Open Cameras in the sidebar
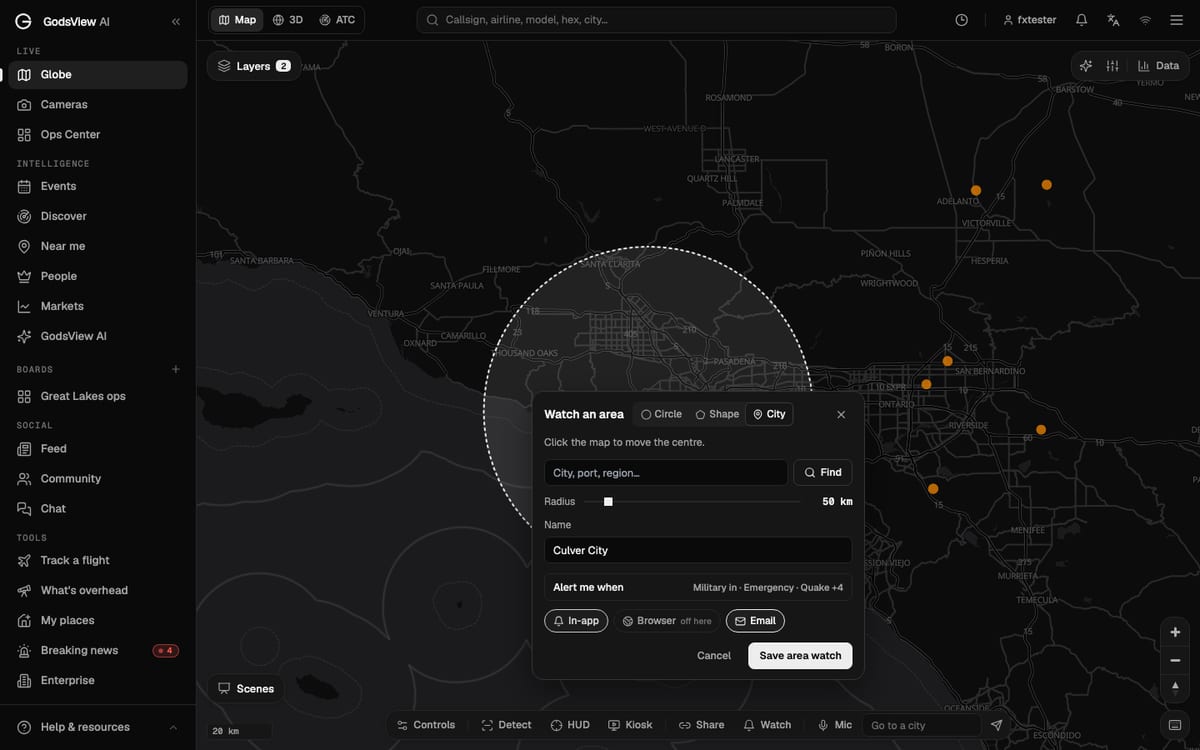Image resolution: width=1200 pixels, height=750 pixels. [x=98, y=105]
